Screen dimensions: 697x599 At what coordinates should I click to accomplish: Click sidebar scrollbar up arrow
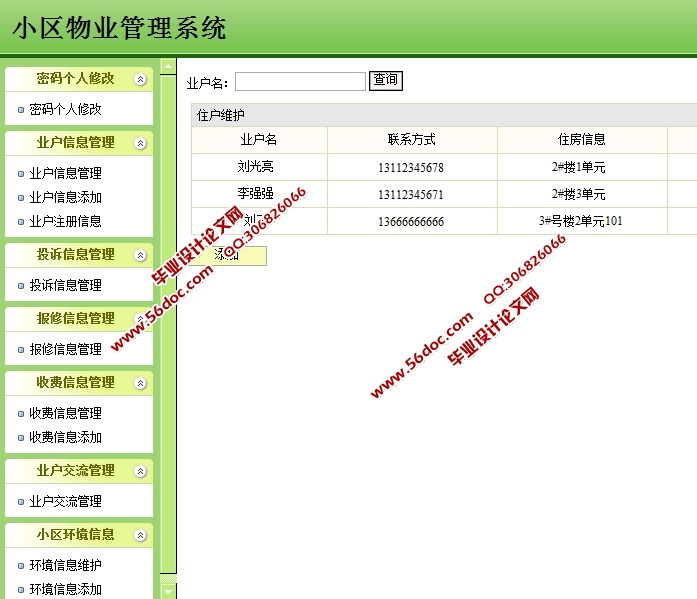(168, 67)
